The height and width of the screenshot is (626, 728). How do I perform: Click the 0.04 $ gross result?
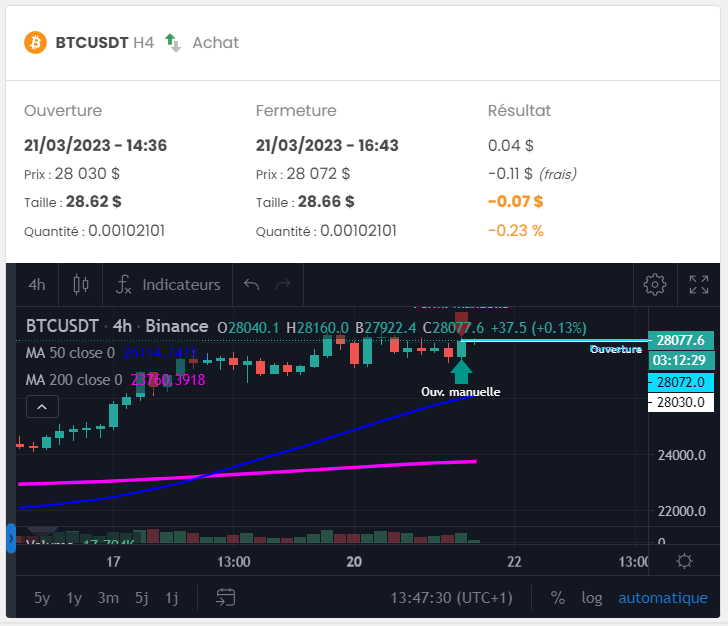click(x=510, y=145)
